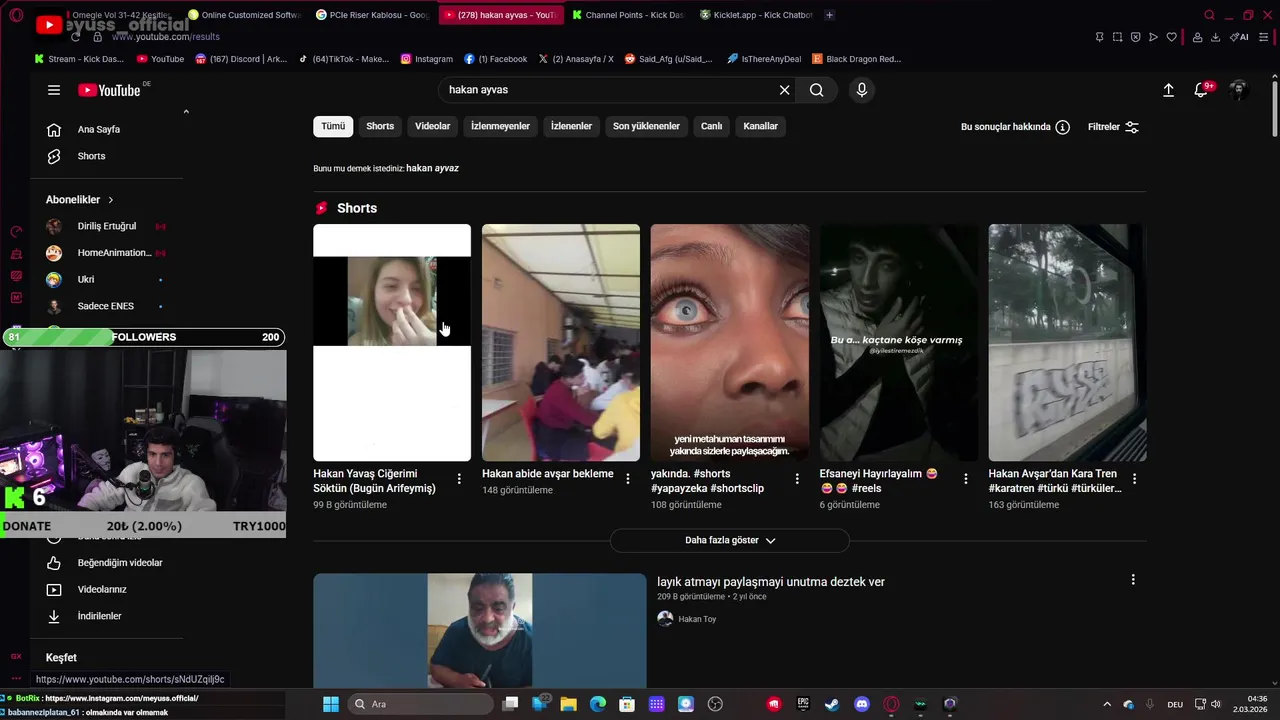
Task: Expand the Abonelikler section arrow
Action: (x=110, y=200)
